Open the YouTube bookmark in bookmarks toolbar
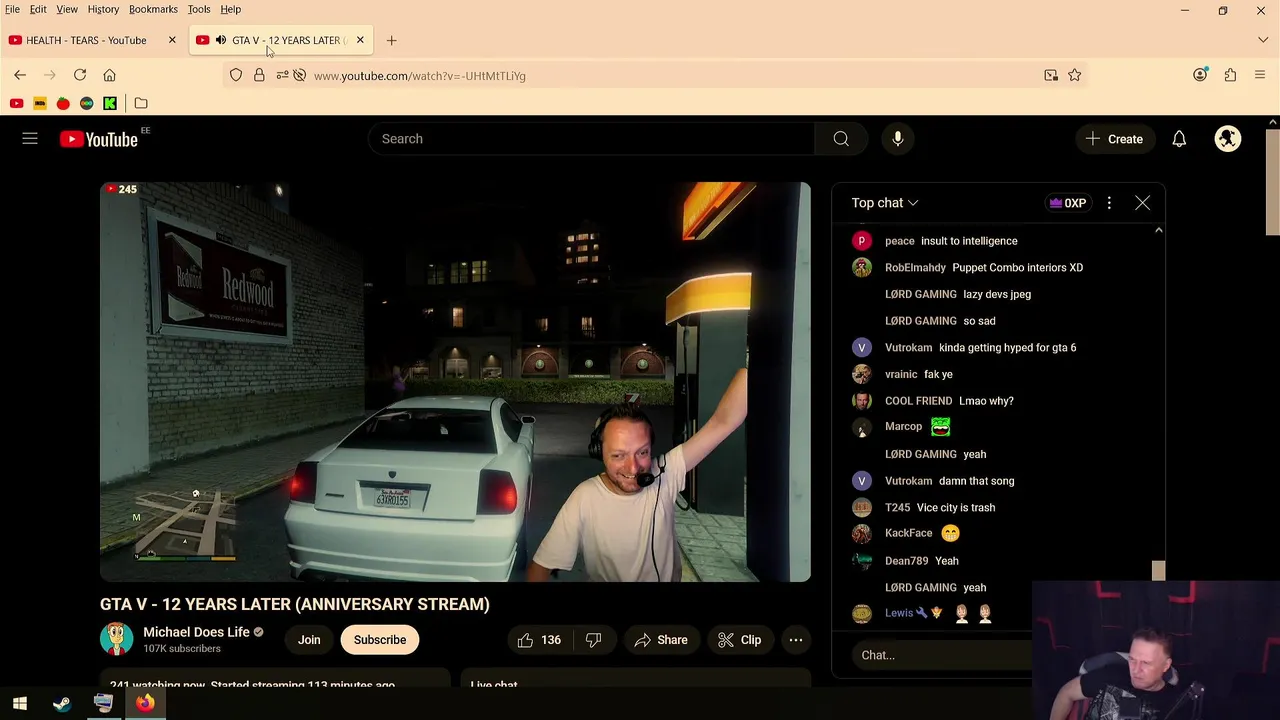 [x=16, y=103]
